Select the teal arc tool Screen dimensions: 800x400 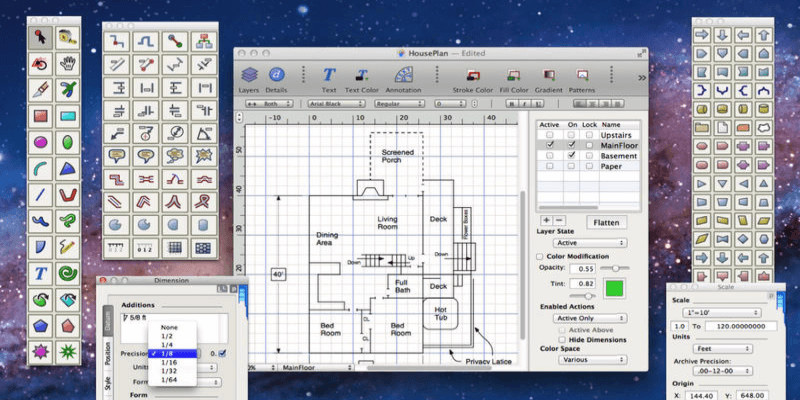pos(40,168)
